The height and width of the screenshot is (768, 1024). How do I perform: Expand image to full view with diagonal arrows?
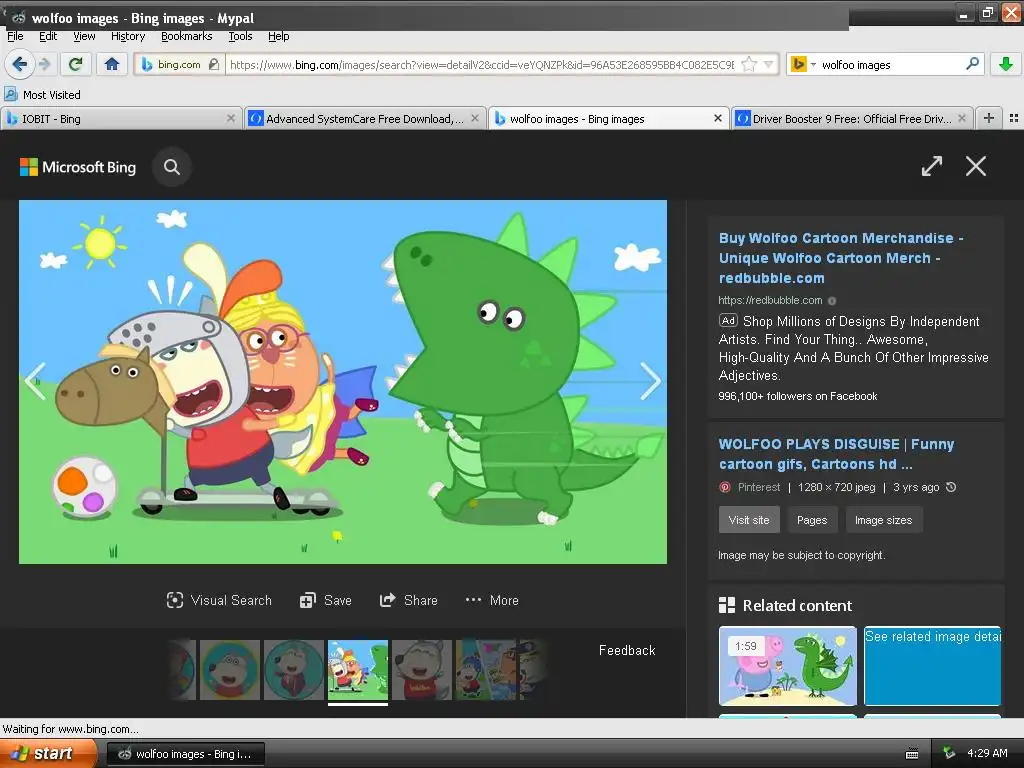pyautogui.click(x=932, y=166)
